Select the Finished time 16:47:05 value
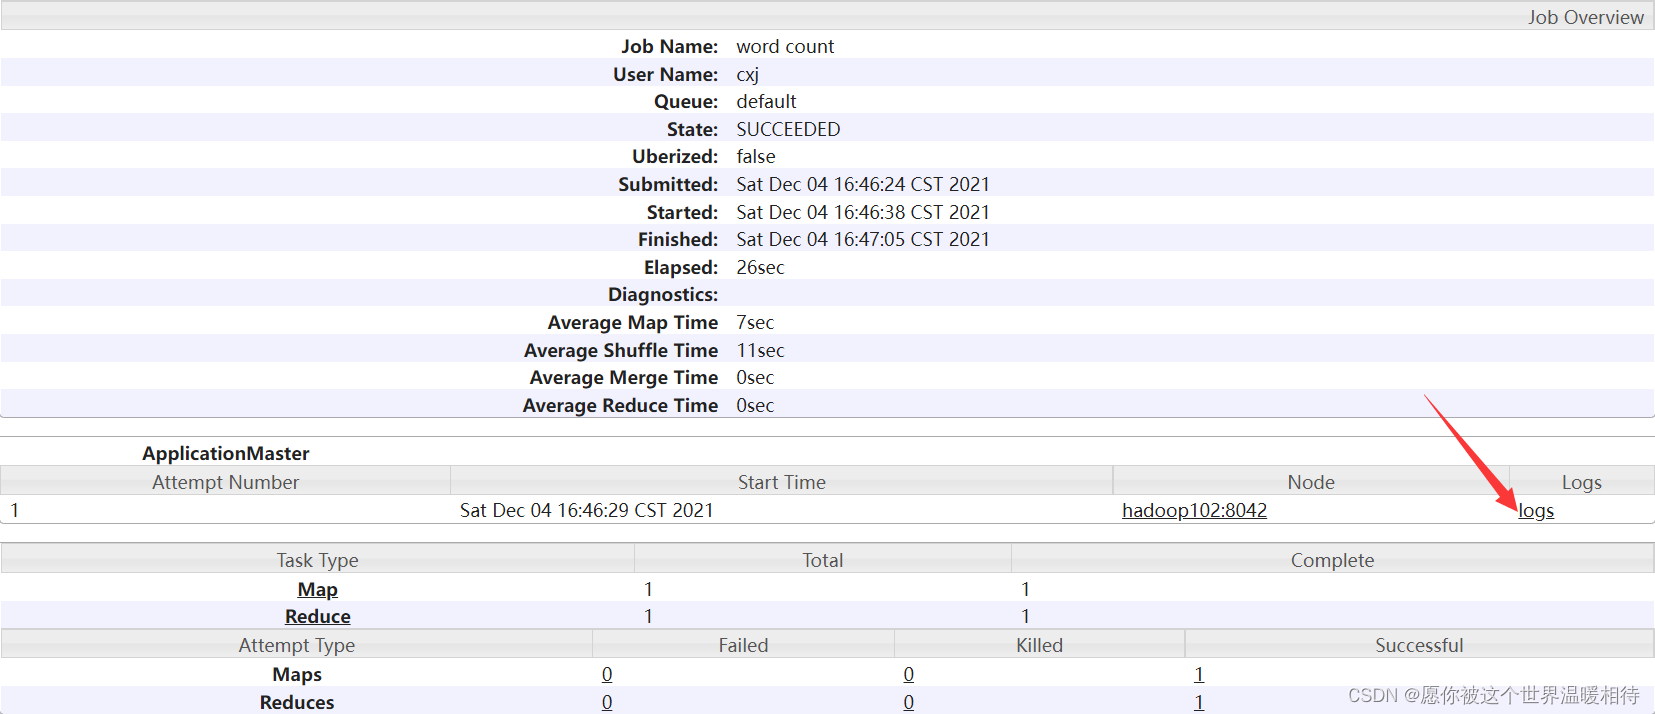Viewport: 1655px width, 714px height. (x=863, y=240)
